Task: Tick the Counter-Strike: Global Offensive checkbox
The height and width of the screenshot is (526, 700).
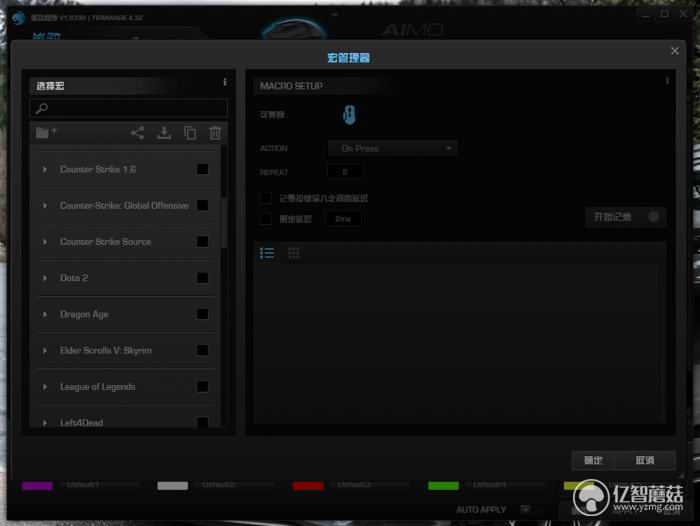Action: [x=202, y=205]
